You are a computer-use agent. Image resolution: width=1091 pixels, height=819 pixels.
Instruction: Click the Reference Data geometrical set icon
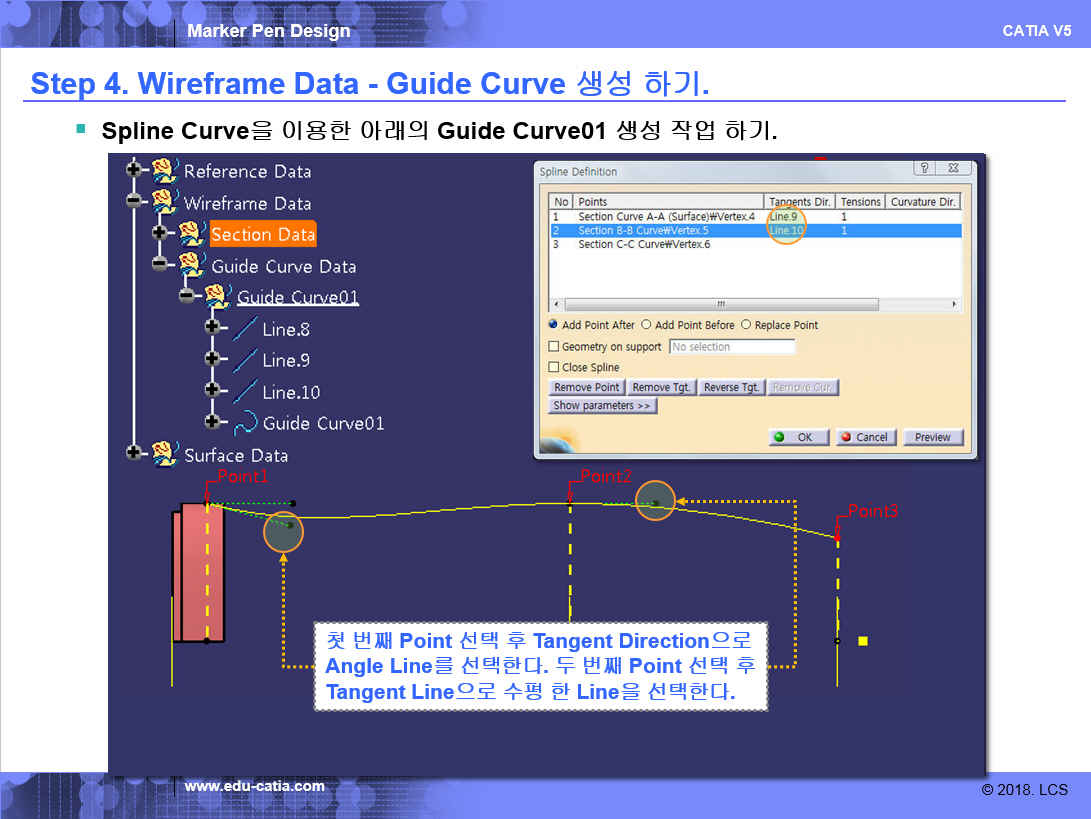[x=164, y=171]
